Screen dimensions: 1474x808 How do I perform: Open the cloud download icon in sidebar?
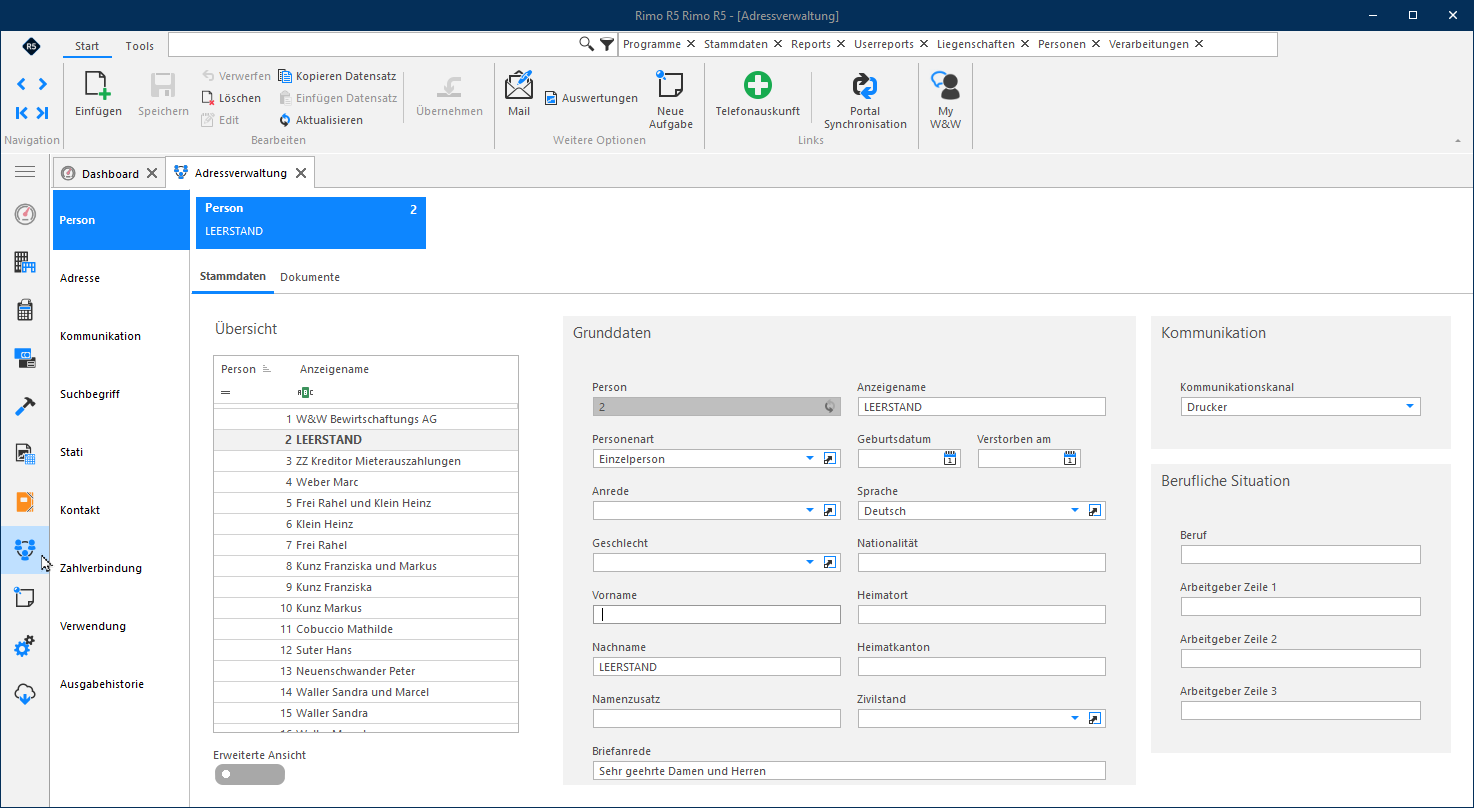coord(25,694)
